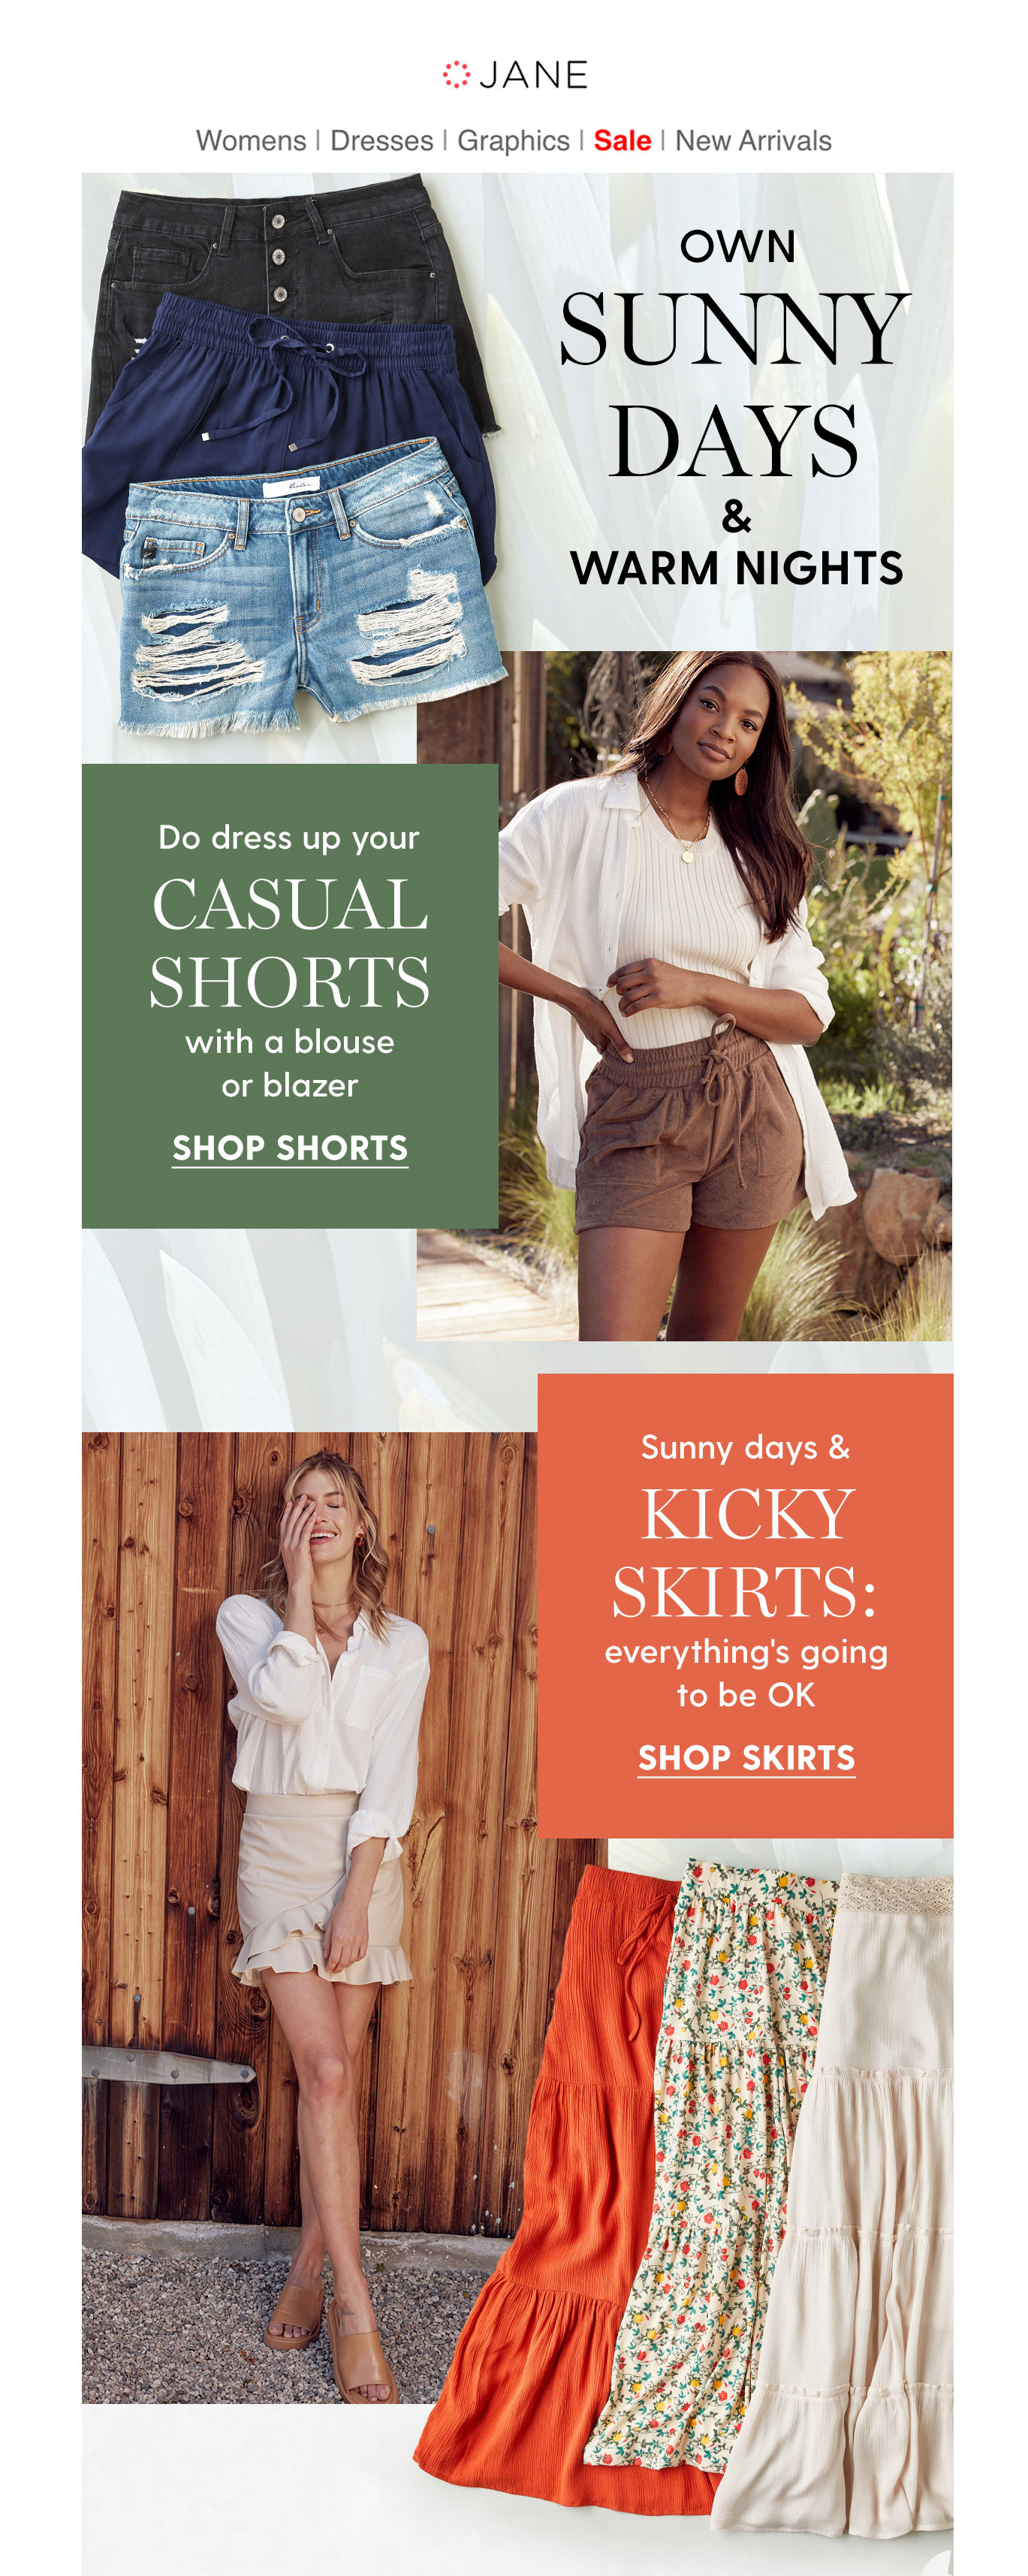Viewport: 1028px width, 2576px height.
Task: Click the JANE logo at top
Action: (x=515, y=75)
